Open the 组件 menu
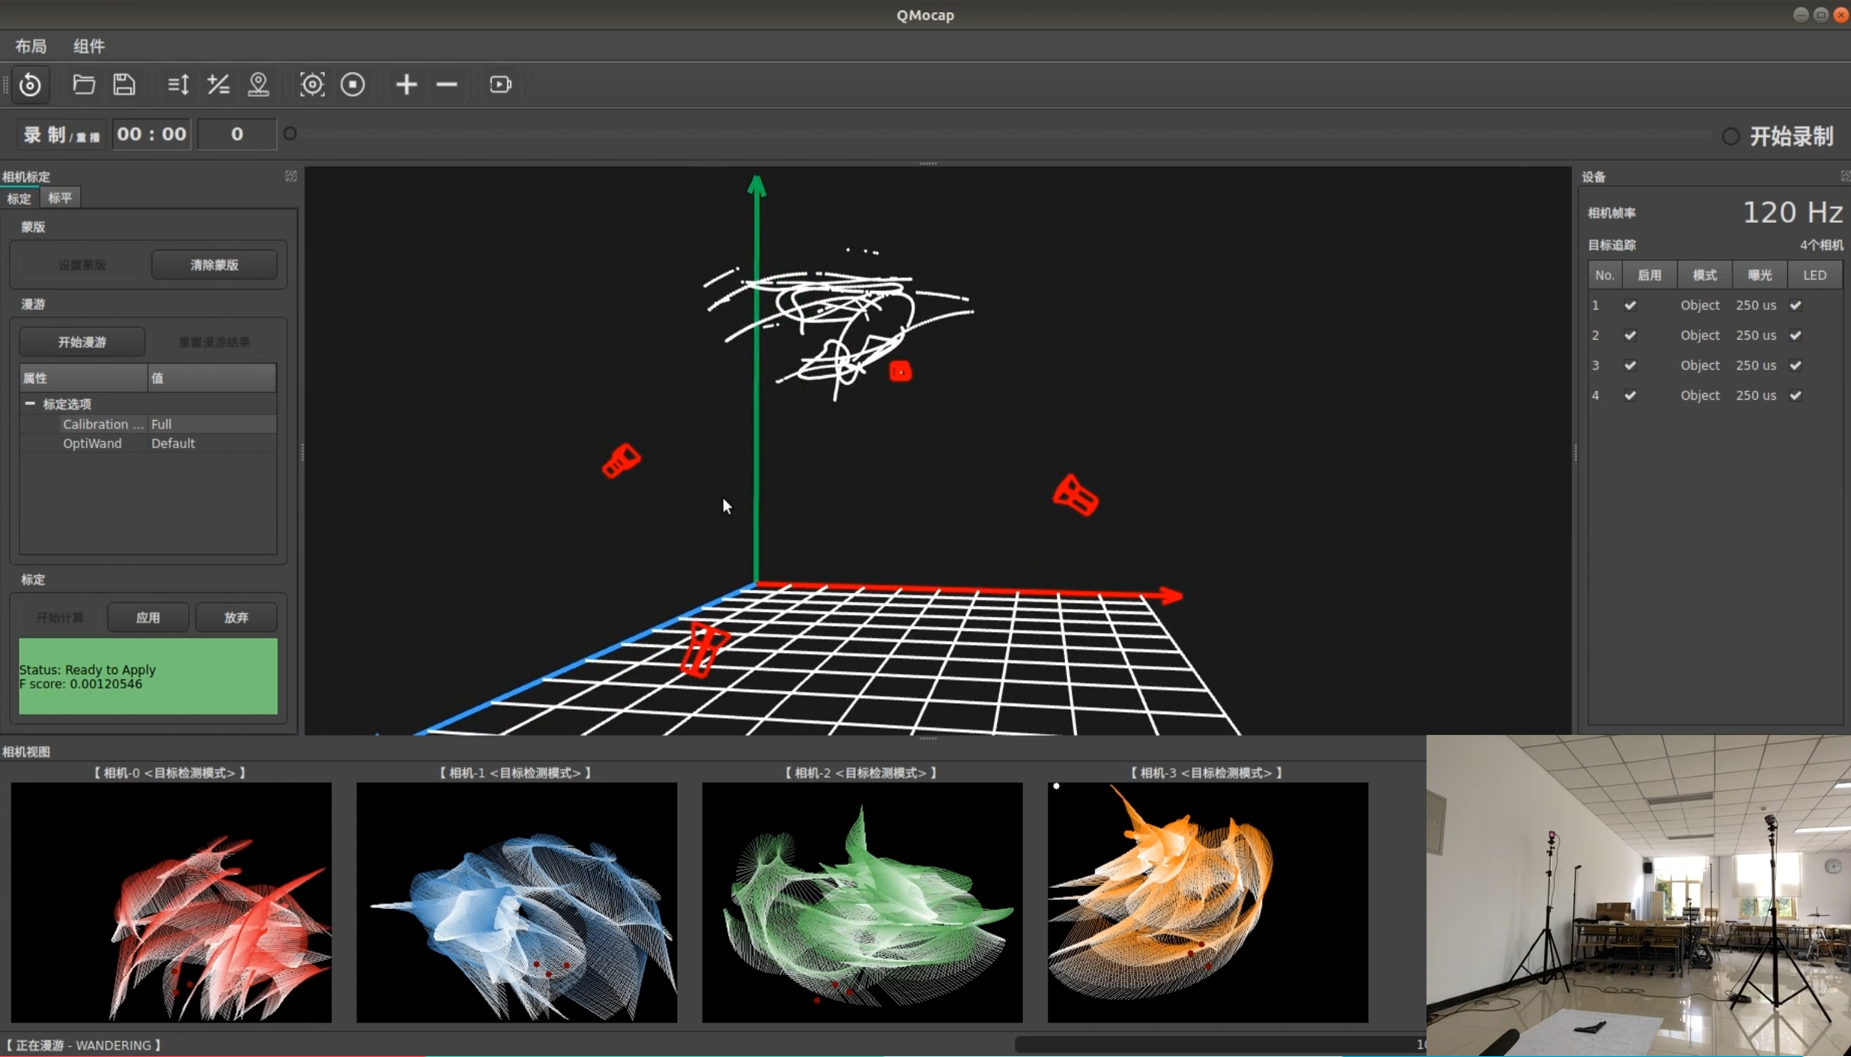Screen dimensions: 1851x1057 coord(89,46)
